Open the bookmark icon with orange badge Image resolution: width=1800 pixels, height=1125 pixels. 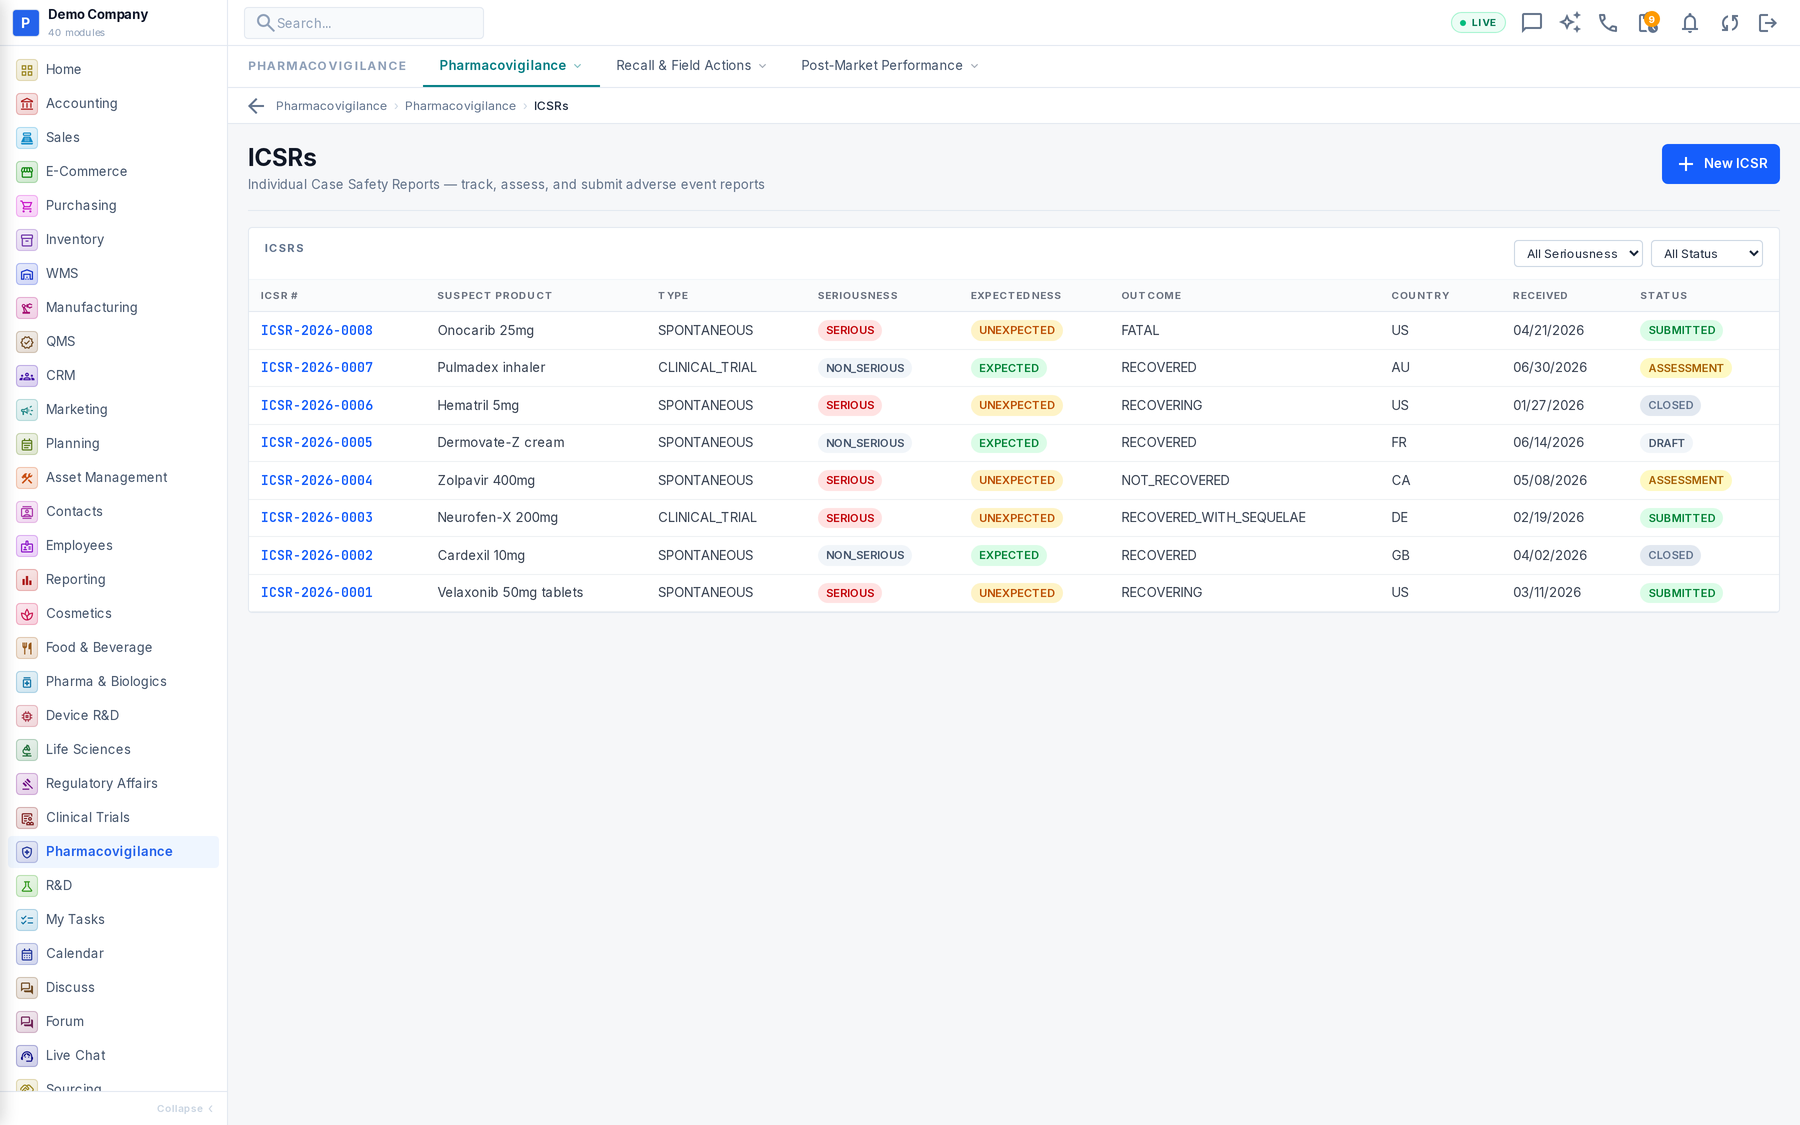pos(1648,22)
